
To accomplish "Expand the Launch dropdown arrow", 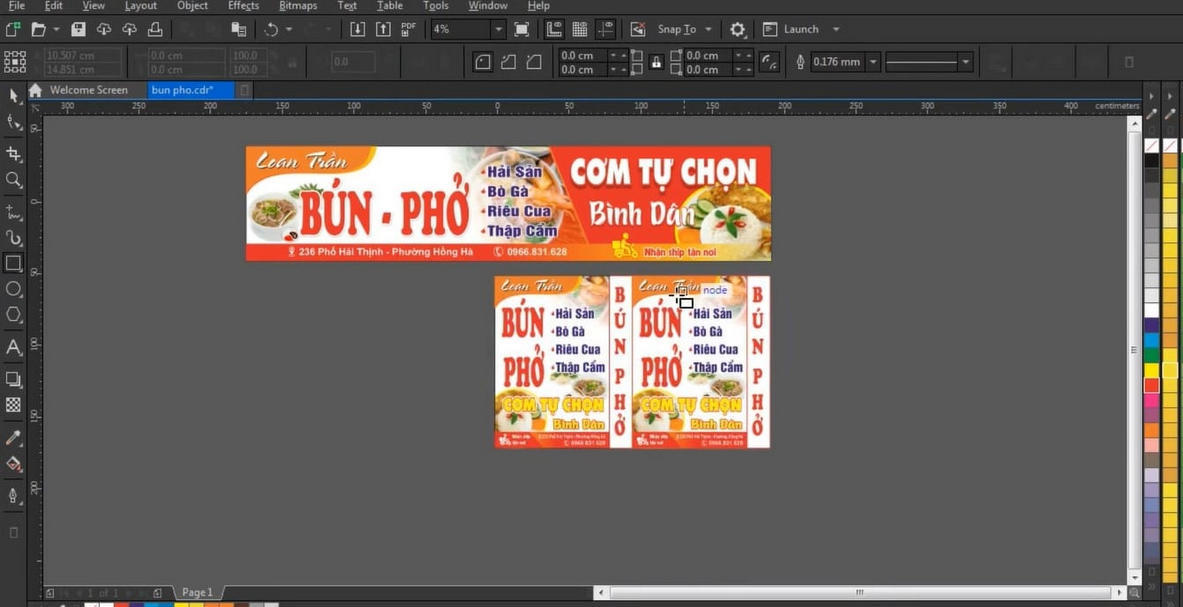I will (x=834, y=29).
